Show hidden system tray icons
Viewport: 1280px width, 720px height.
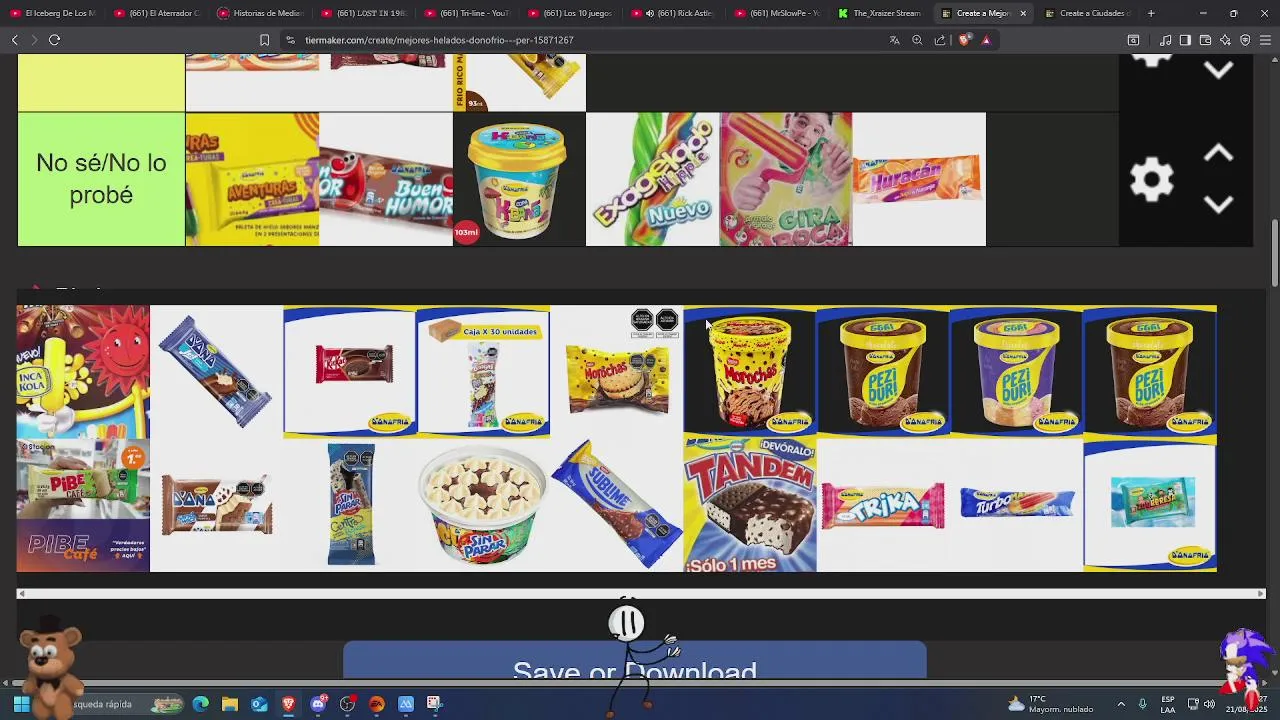[1121, 704]
